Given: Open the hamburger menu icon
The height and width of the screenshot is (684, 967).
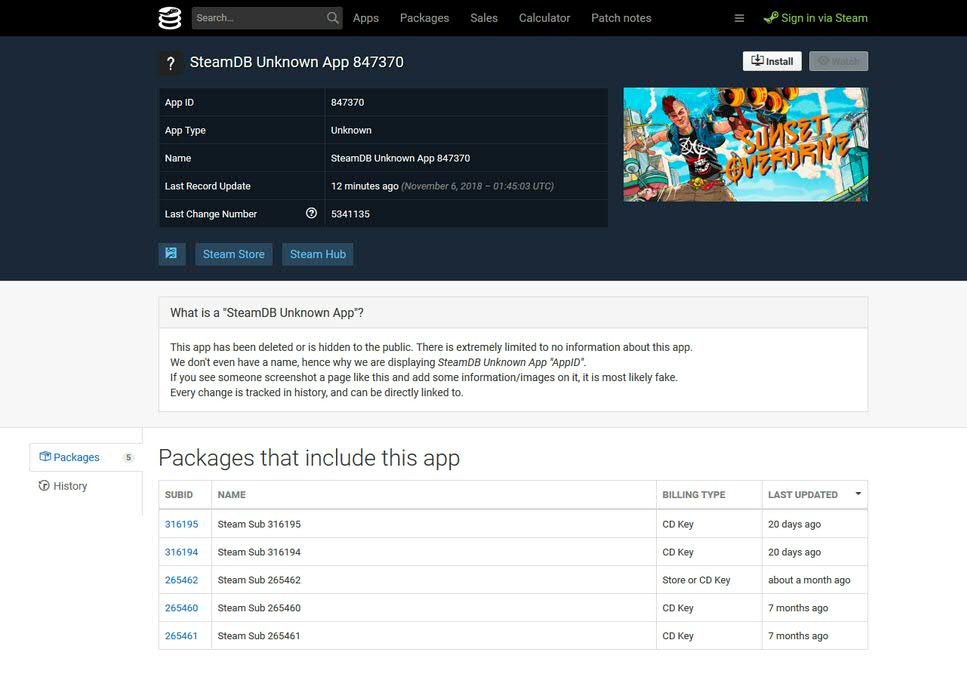Looking at the screenshot, I should click(x=739, y=19).
